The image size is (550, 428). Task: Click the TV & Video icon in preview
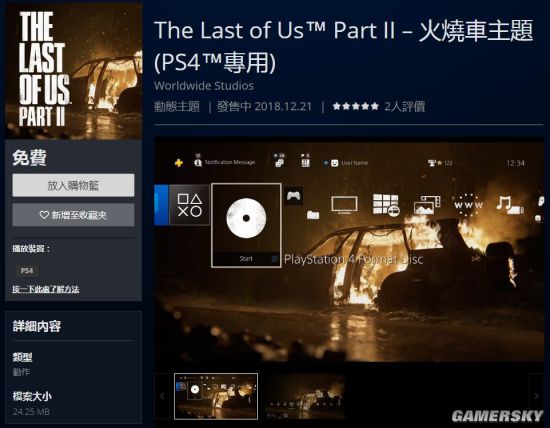(344, 205)
